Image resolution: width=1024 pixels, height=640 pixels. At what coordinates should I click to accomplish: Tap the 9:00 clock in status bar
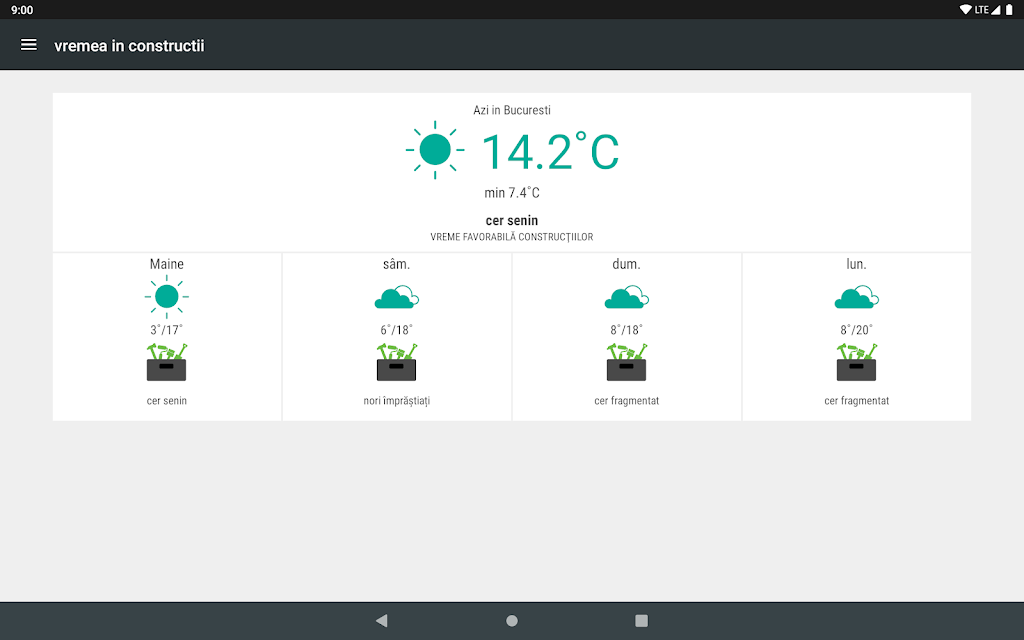[22, 10]
